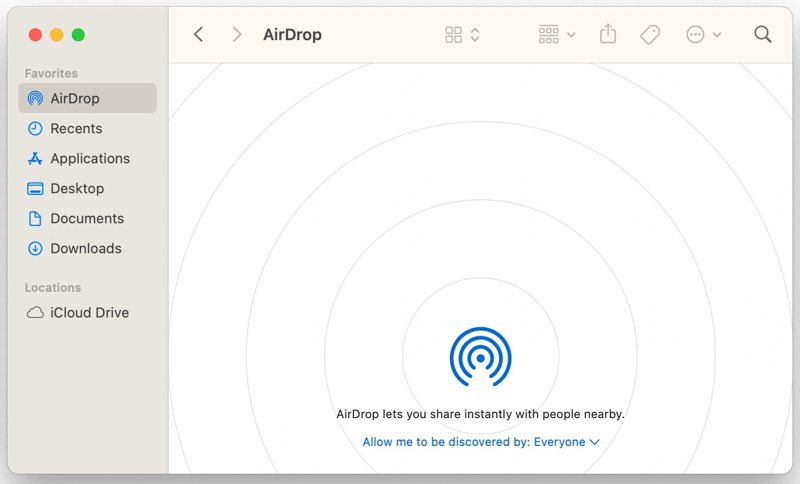This screenshot has height=484, width=800.
Task: Click the Forward navigation arrow
Action: [236, 35]
